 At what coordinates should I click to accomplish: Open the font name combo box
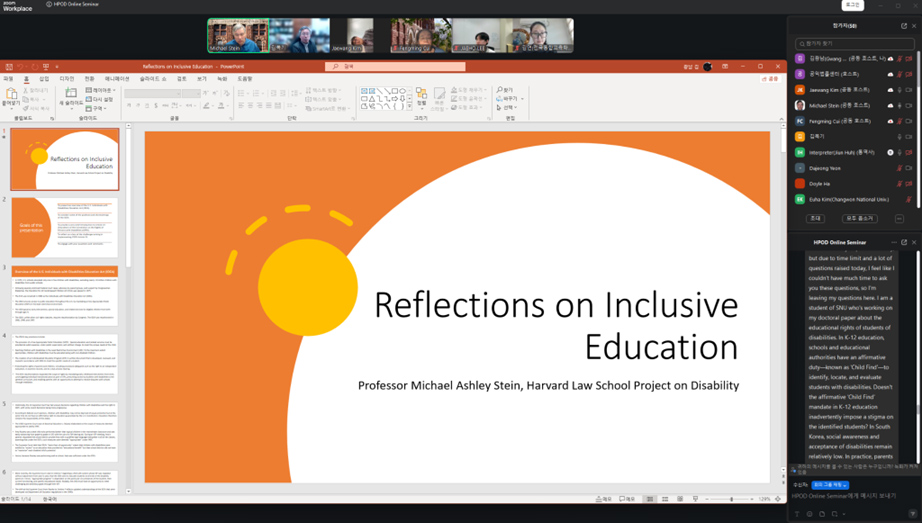(x=152, y=94)
